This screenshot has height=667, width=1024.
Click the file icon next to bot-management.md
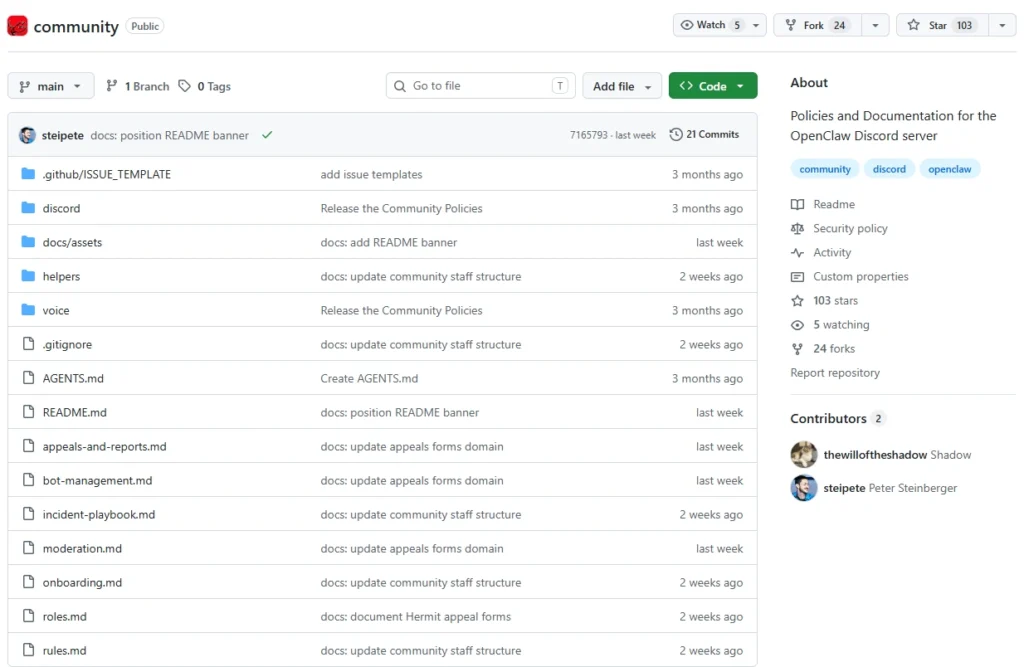pyautogui.click(x=28, y=480)
